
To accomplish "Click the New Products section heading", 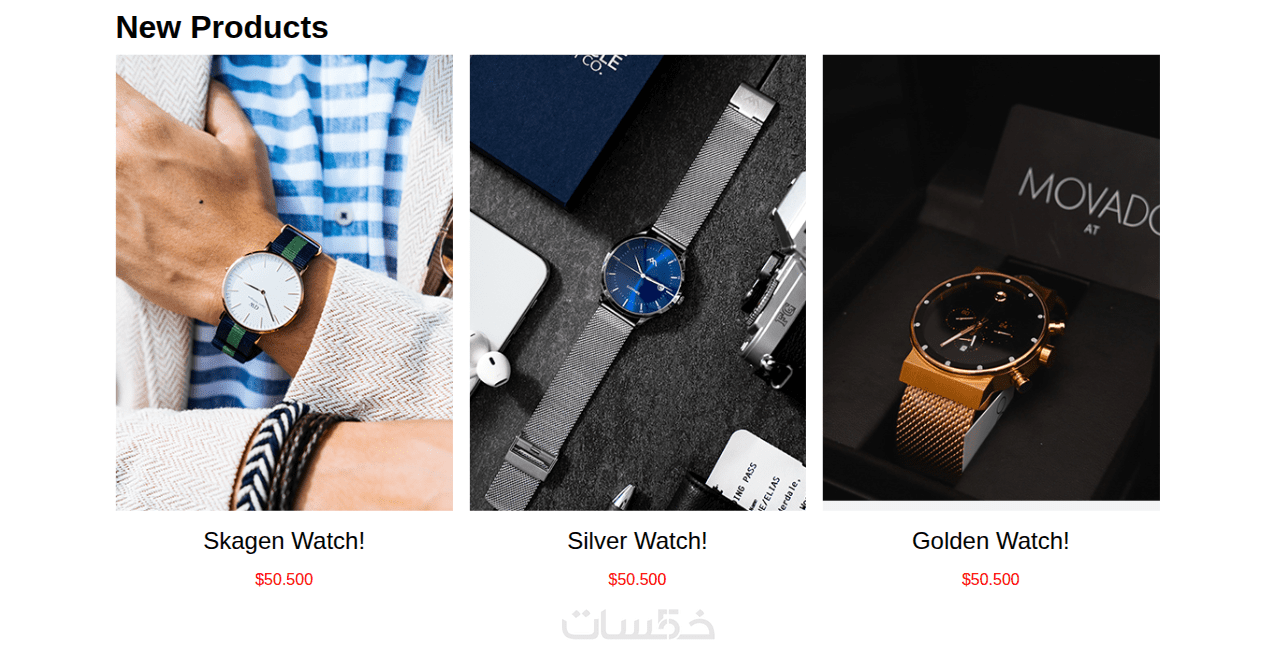I will click(x=222, y=27).
